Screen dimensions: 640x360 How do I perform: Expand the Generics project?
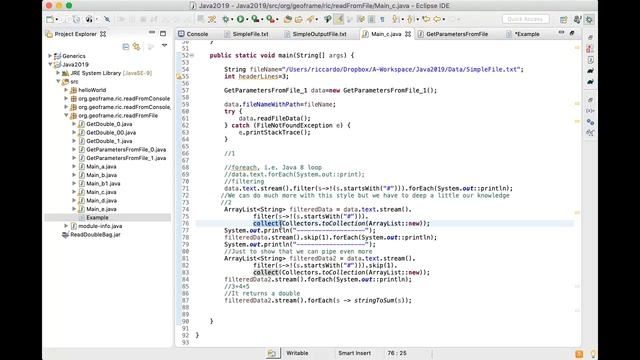click(x=50, y=56)
